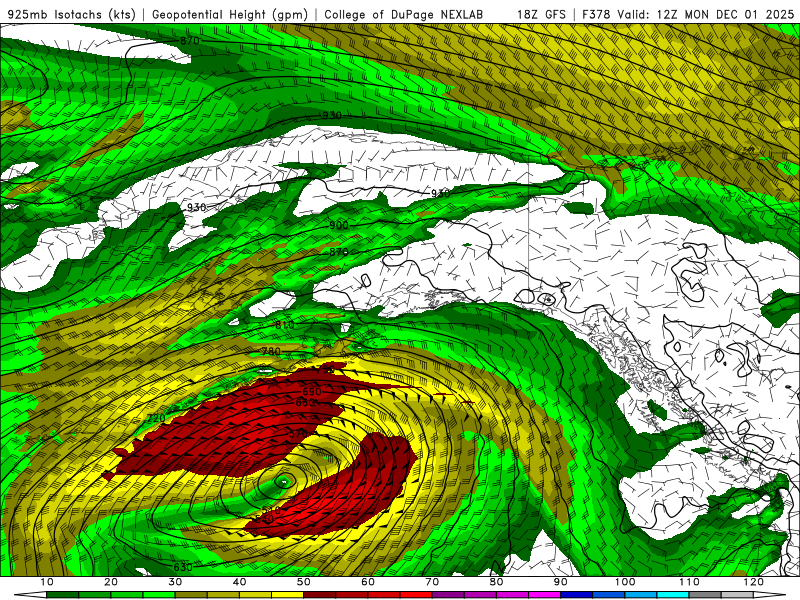
Task: Select the brightest green legend swatch before 30
Action: click(x=159, y=595)
